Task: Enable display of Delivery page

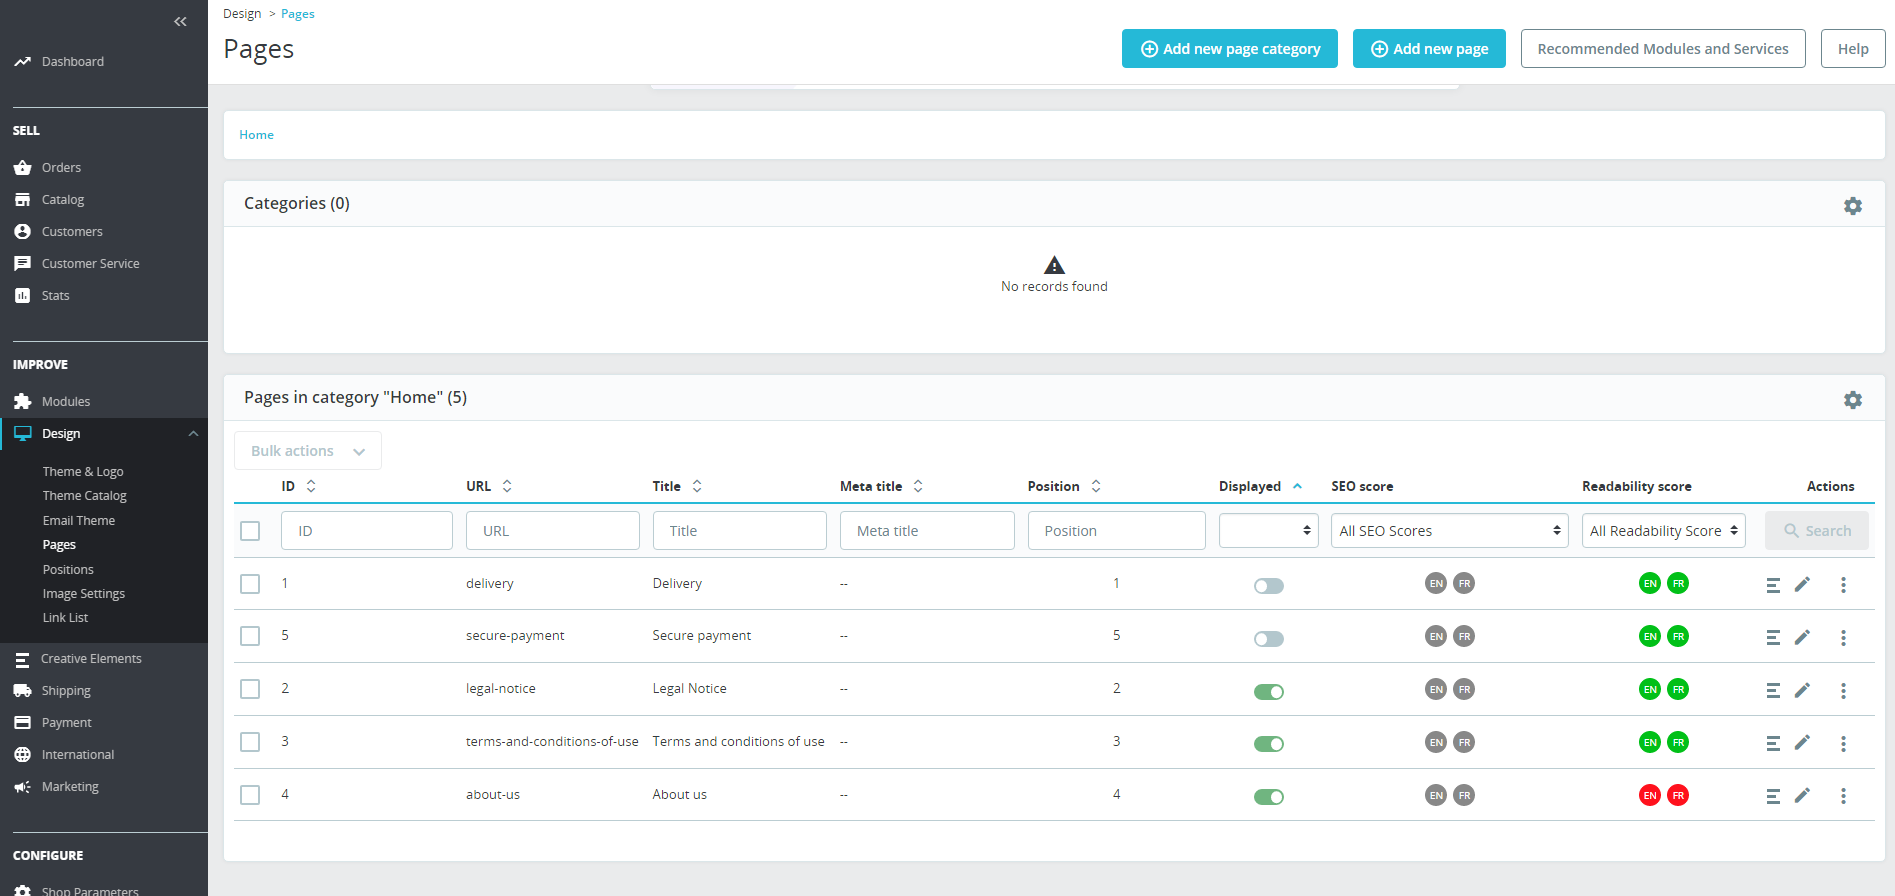Action: click(x=1269, y=586)
